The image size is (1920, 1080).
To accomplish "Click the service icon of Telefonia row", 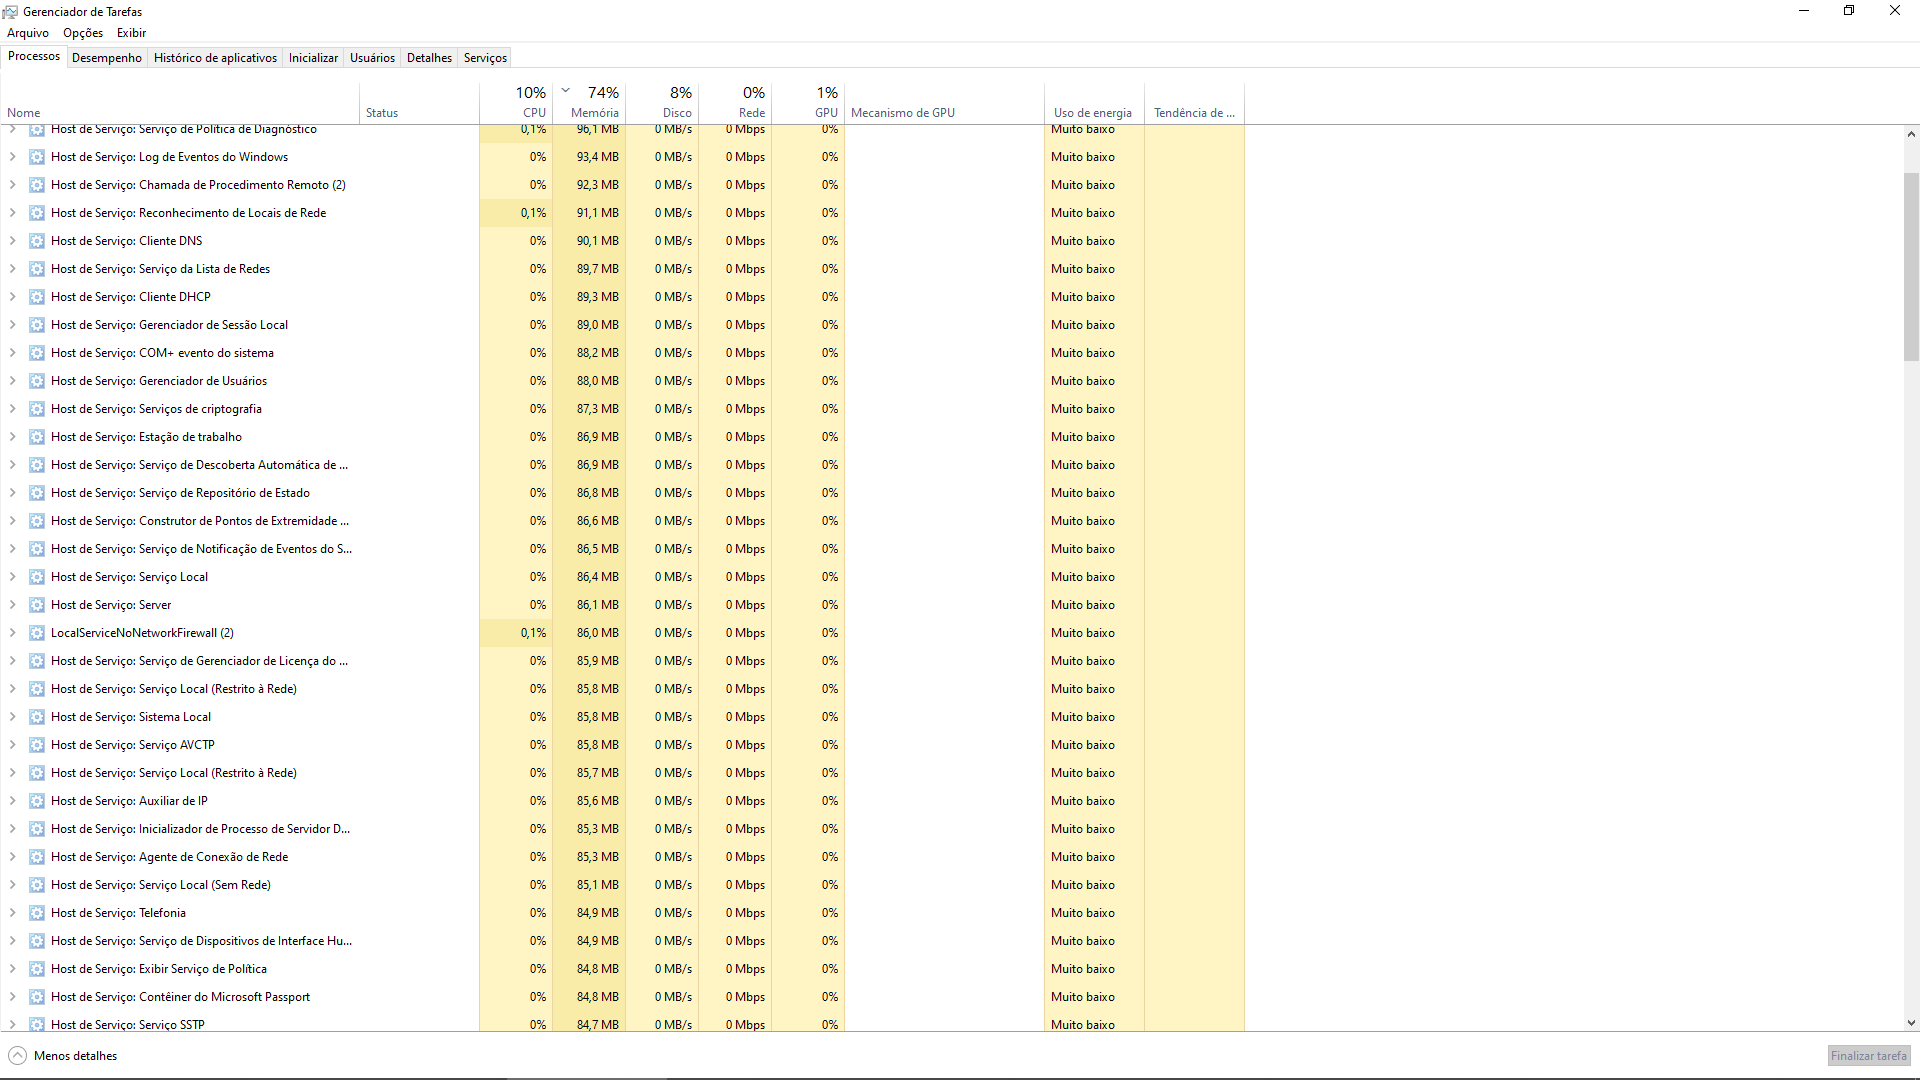I will click(x=37, y=913).
